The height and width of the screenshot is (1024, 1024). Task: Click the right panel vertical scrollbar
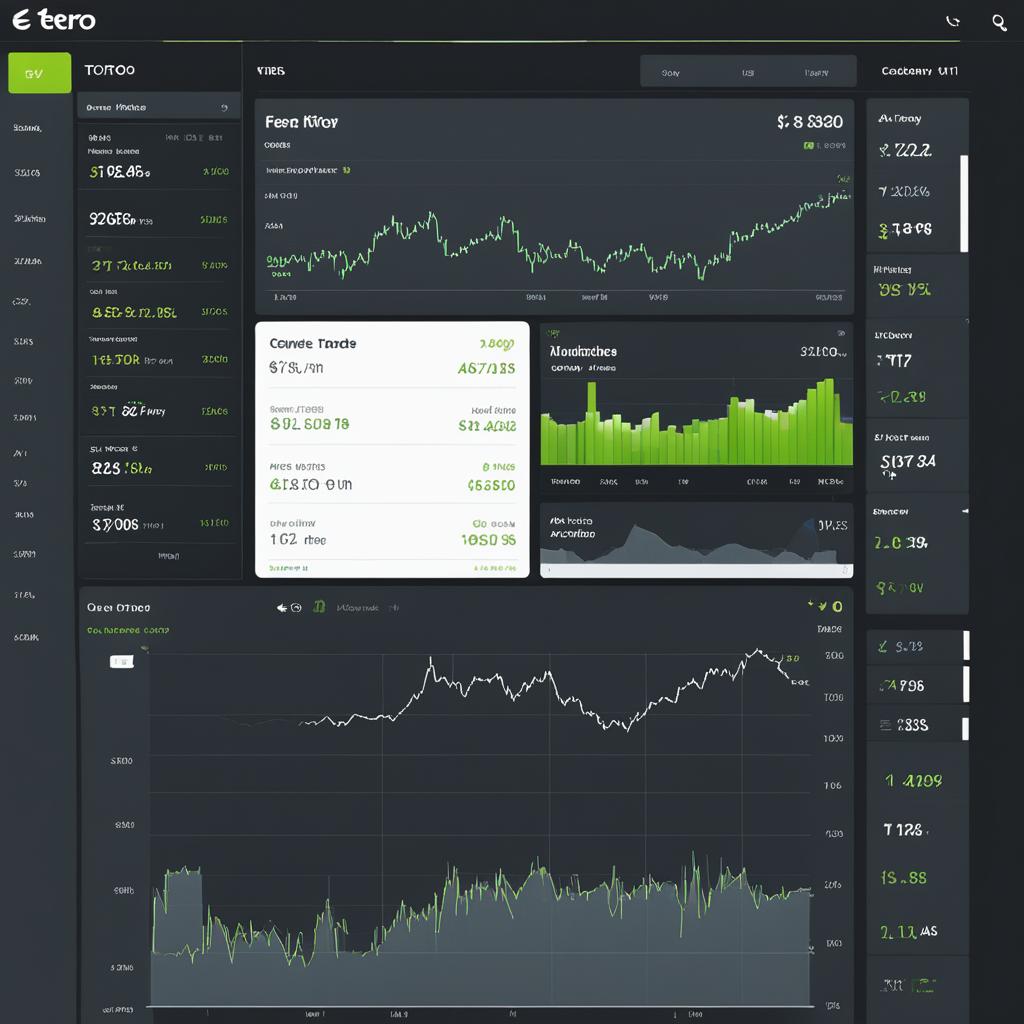coord(964,203)
